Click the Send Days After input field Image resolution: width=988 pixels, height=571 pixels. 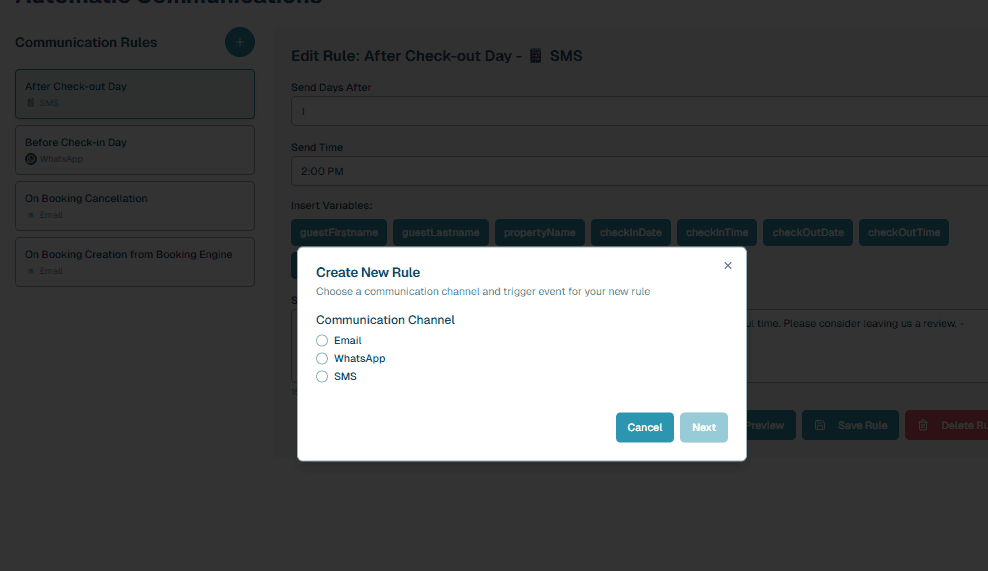click(640, 111)
